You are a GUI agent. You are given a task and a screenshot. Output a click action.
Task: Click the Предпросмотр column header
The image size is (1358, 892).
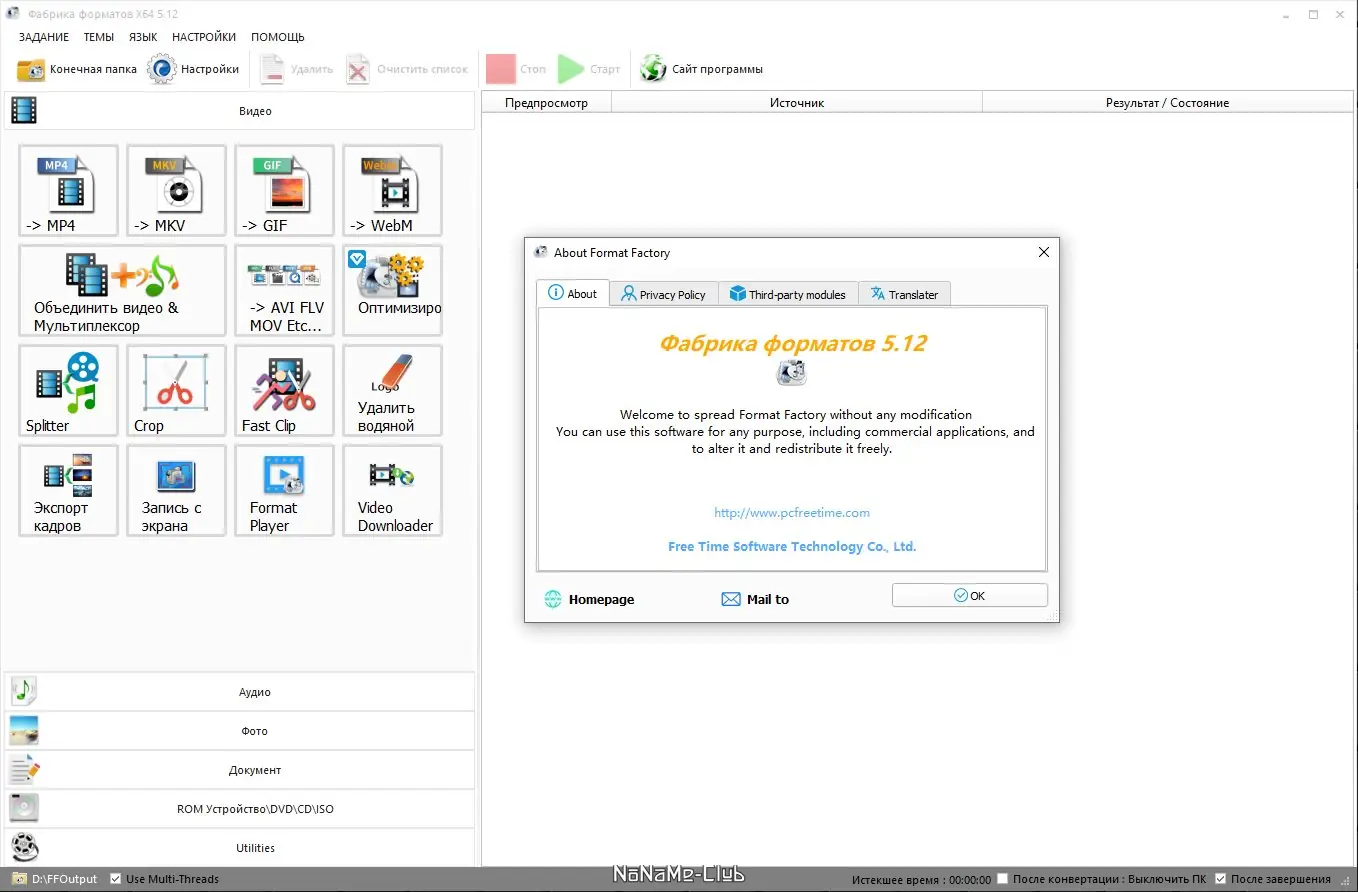[546, 103]
